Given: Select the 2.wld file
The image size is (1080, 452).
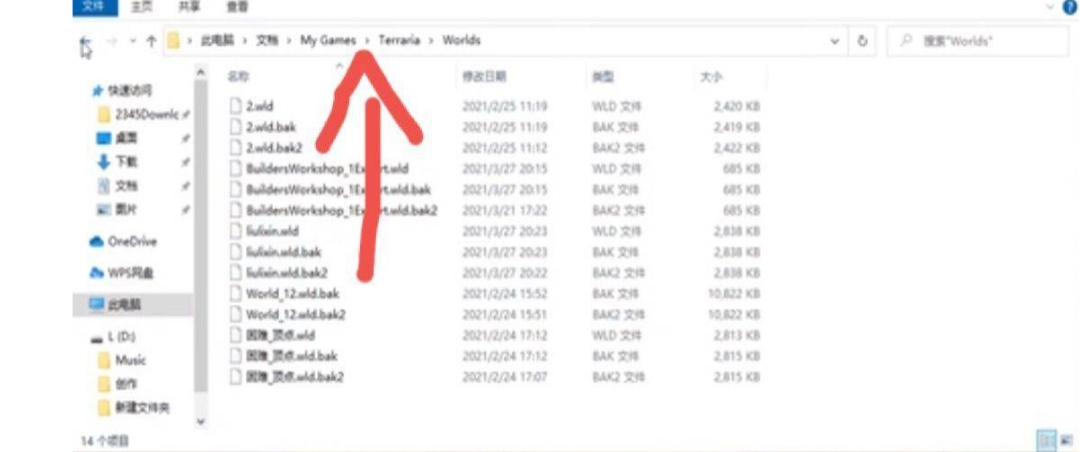Looking at the screenshot, I should (259, 105).
